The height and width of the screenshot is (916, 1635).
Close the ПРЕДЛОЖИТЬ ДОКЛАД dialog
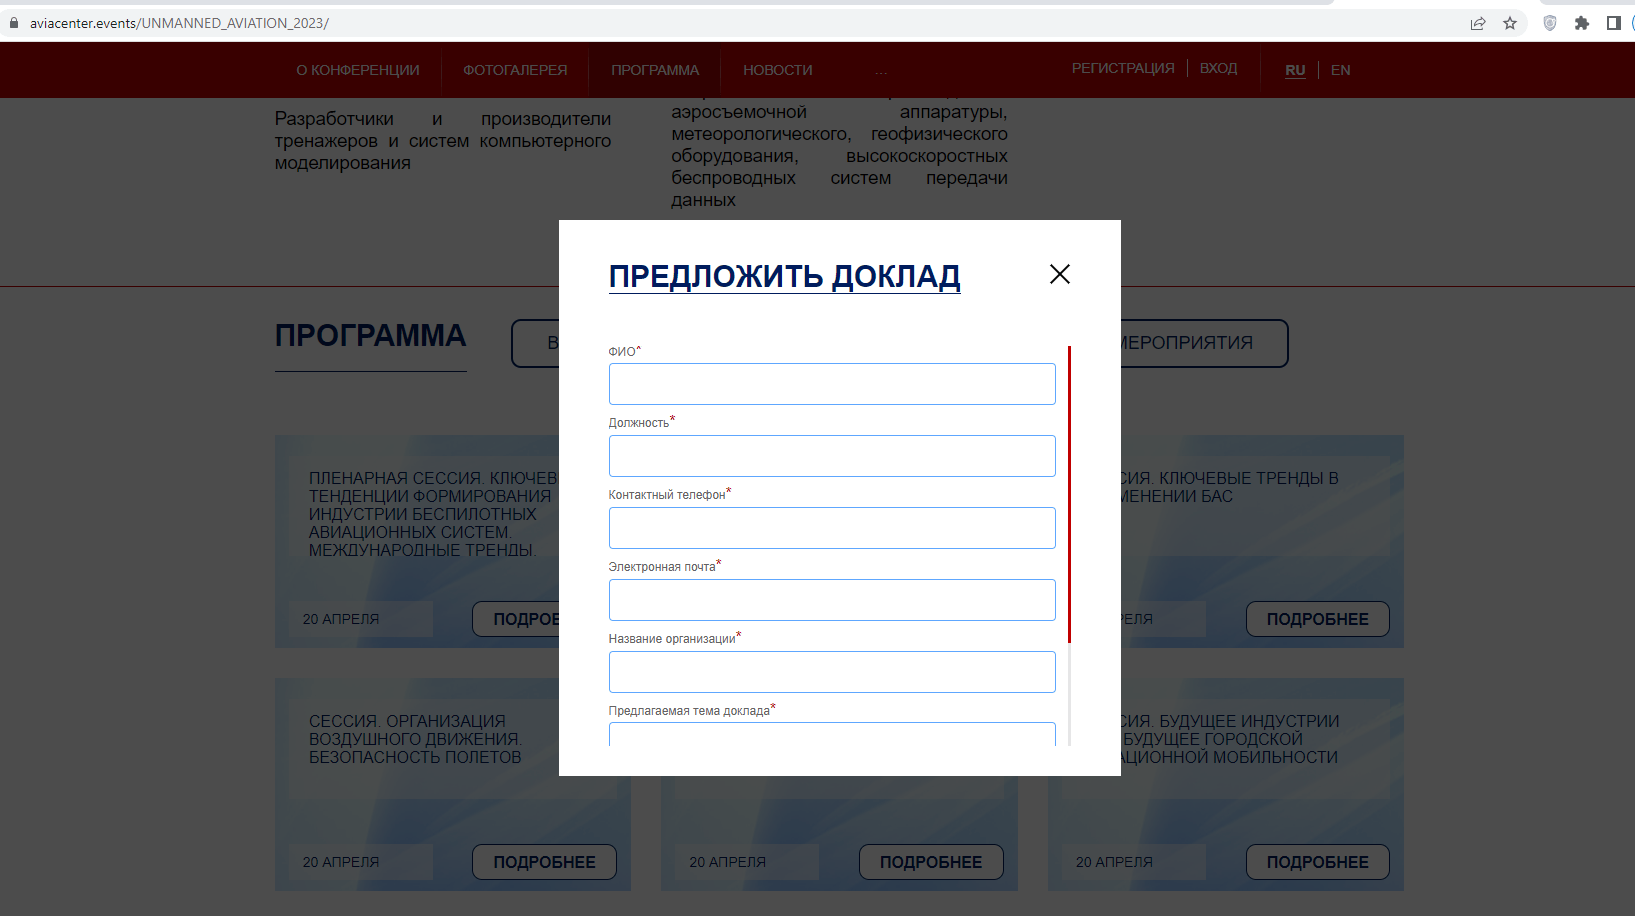[1060, 274]
